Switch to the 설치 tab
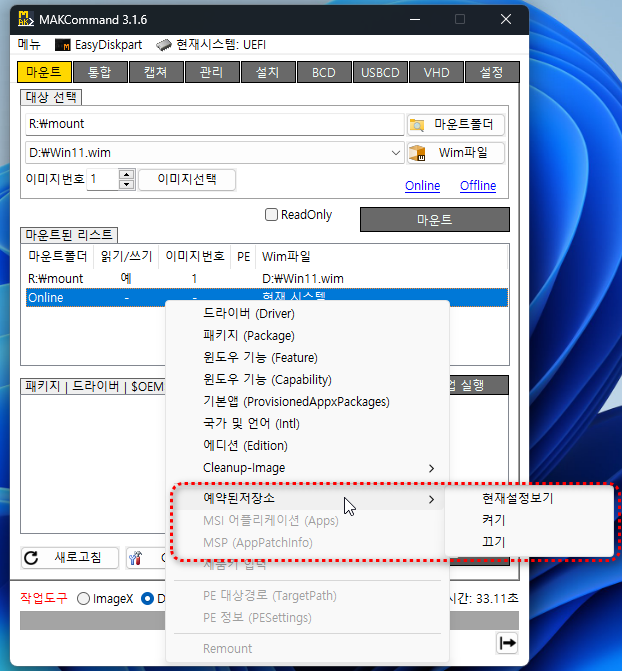Viewport: 622px width, 671px height. [x=268, y=72]
